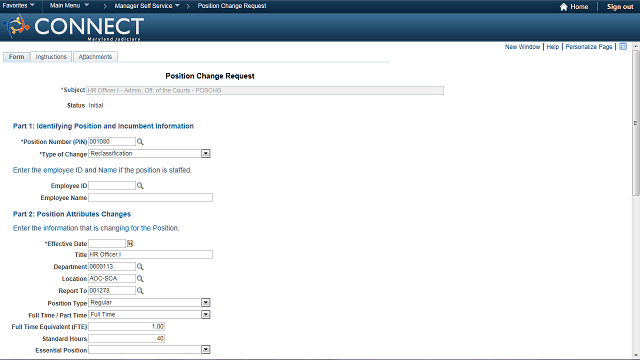Expand the Type of Change dropdown

click(206, 153)
